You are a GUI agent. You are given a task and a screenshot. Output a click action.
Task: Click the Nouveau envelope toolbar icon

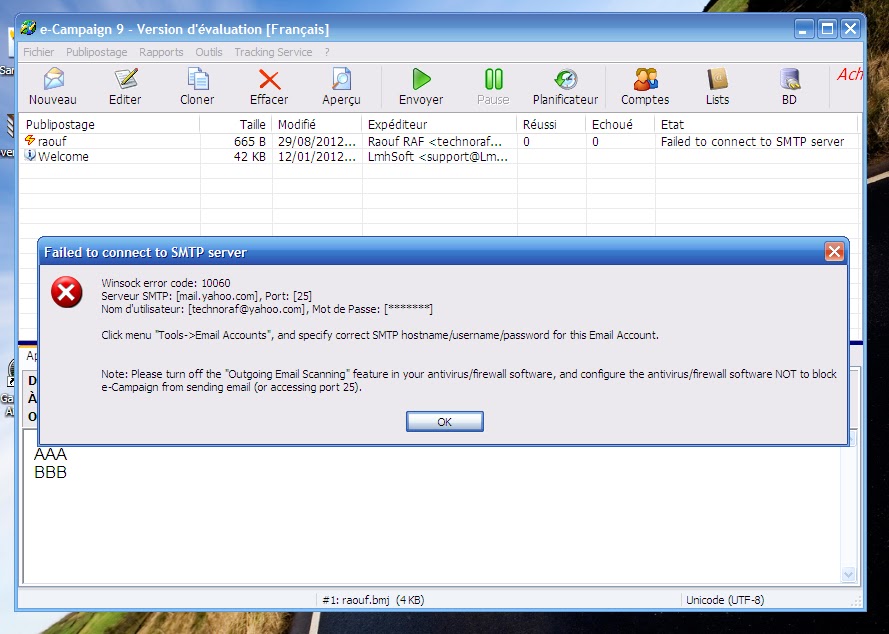tap(53, 79)
